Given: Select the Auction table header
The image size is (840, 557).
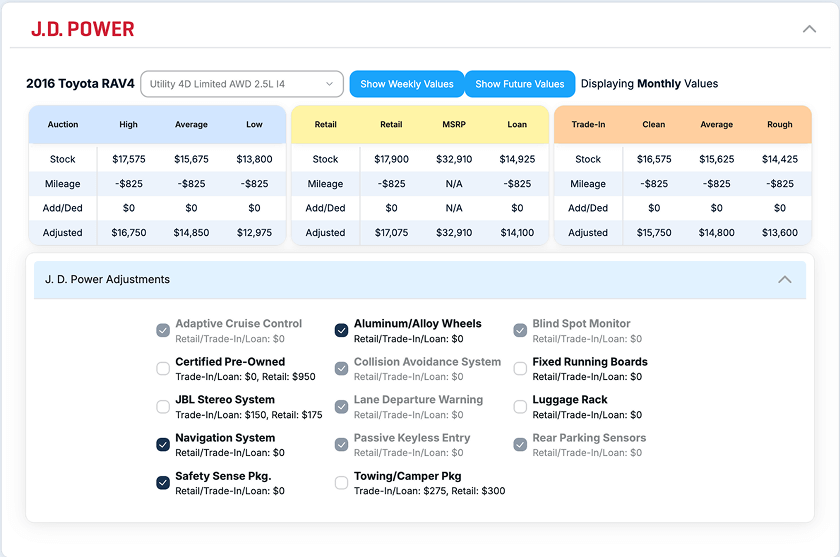Looking at the screenshot, I should tap(63, 124).
